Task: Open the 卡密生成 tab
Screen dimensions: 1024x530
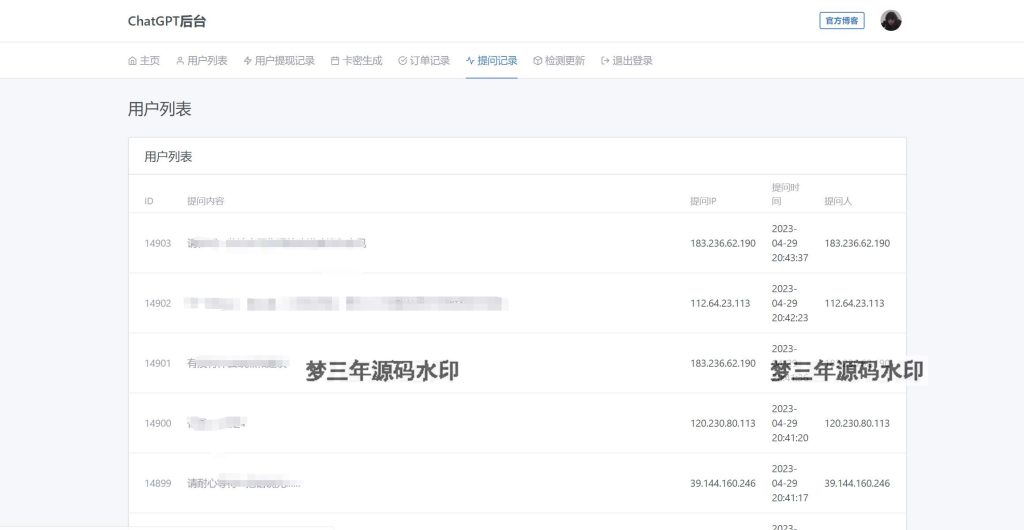Action: (357, 61)
